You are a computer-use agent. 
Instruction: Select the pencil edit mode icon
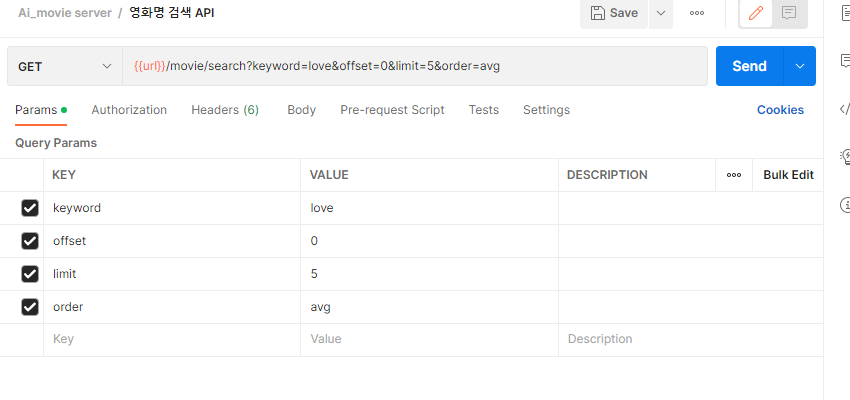(756, 12)
